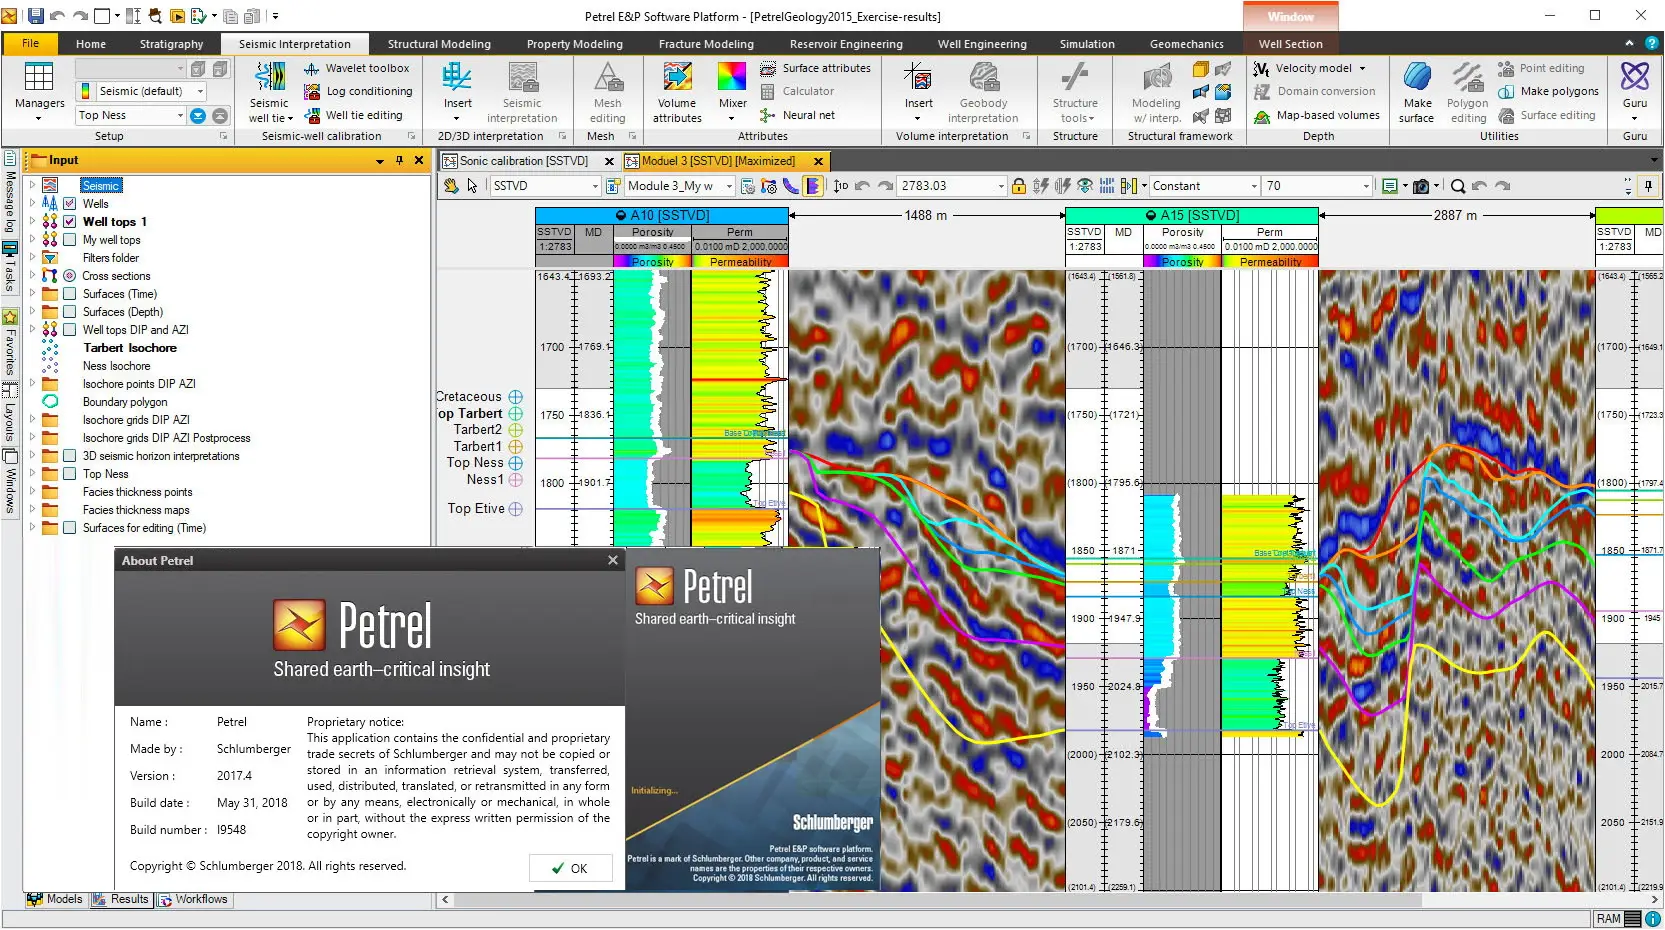The width and height of the screenshot is (1665, 930).
Task: Save project via the floppy disk icon
Action: pos(36,16)
